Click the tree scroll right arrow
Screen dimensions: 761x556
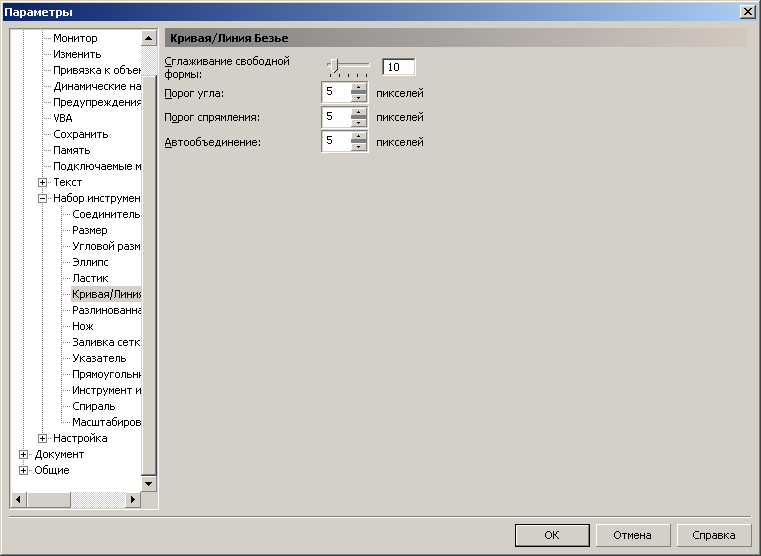[133, 499]
